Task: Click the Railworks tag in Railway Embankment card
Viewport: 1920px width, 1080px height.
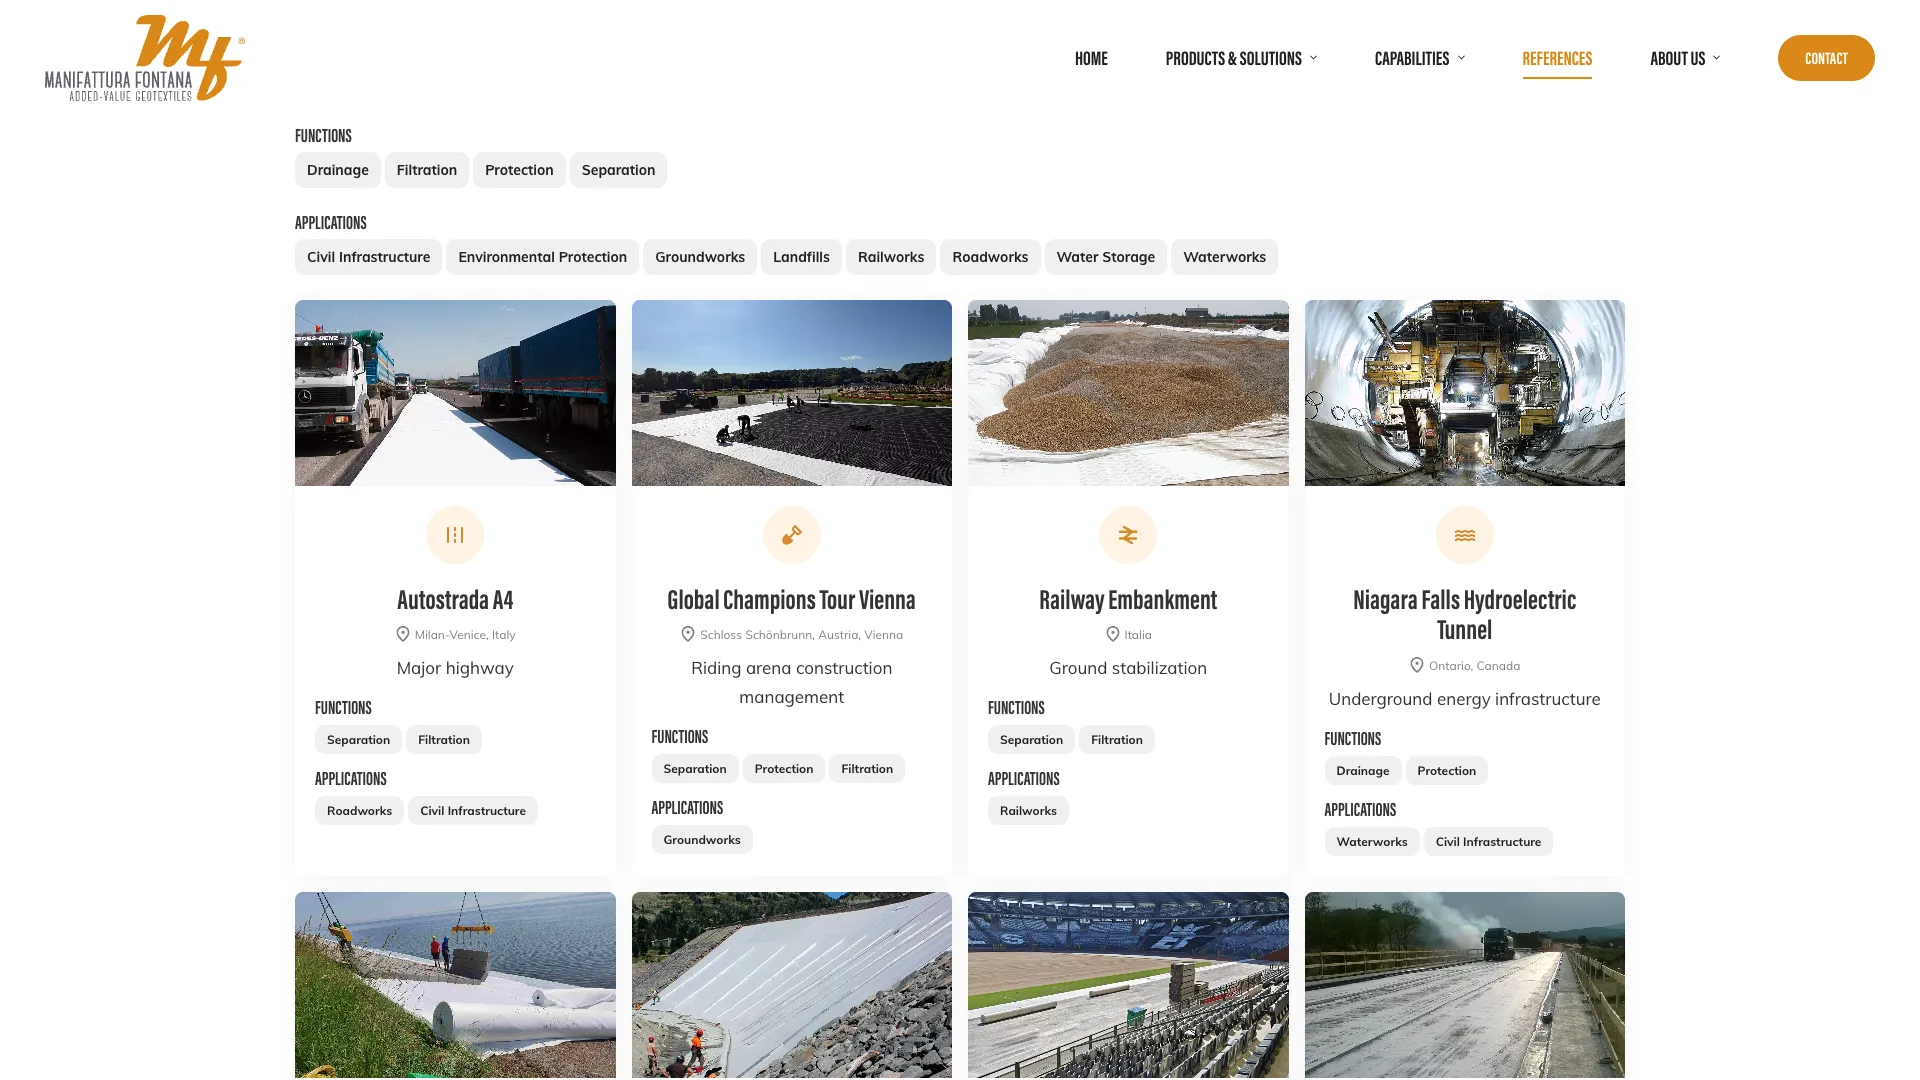Action: (1028, 811)
